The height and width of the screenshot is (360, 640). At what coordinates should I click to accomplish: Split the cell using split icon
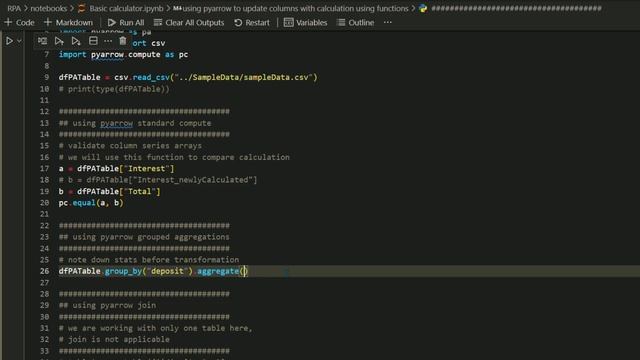(x=93, y=41)
